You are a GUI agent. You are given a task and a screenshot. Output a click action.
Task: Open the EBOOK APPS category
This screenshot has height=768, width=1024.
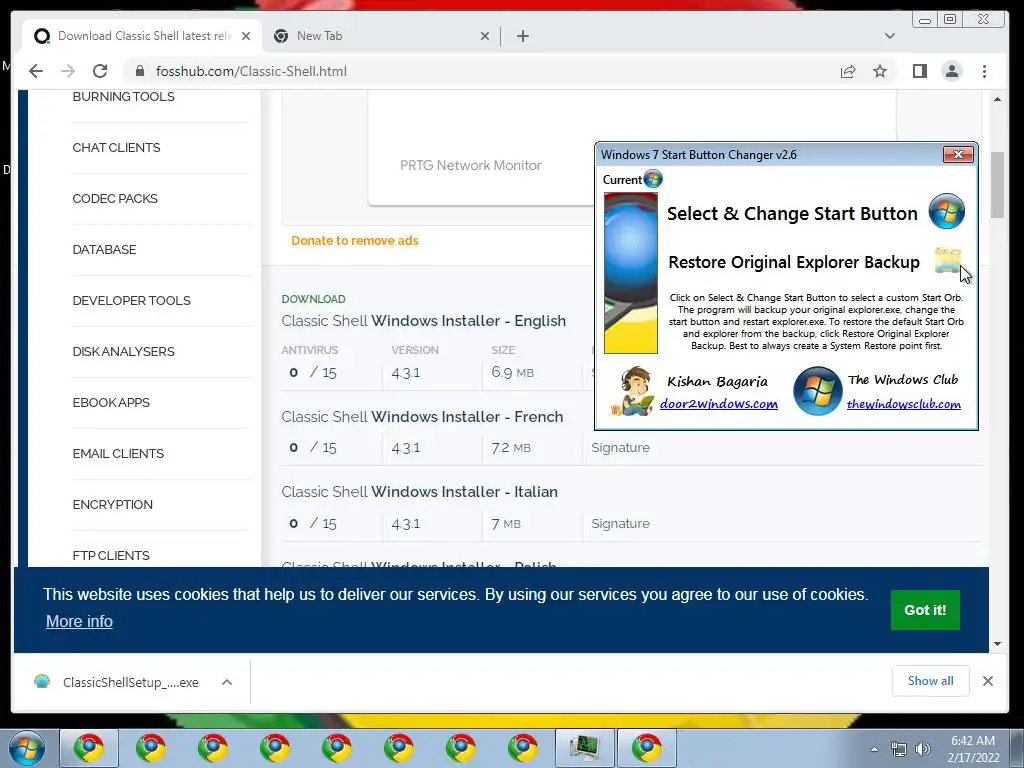pos(111,402)
